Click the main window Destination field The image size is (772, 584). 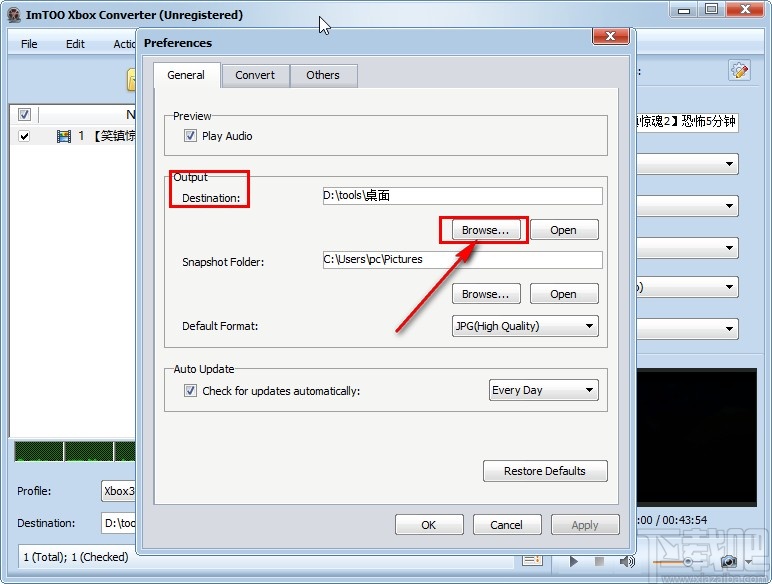(x=119, y=523)
